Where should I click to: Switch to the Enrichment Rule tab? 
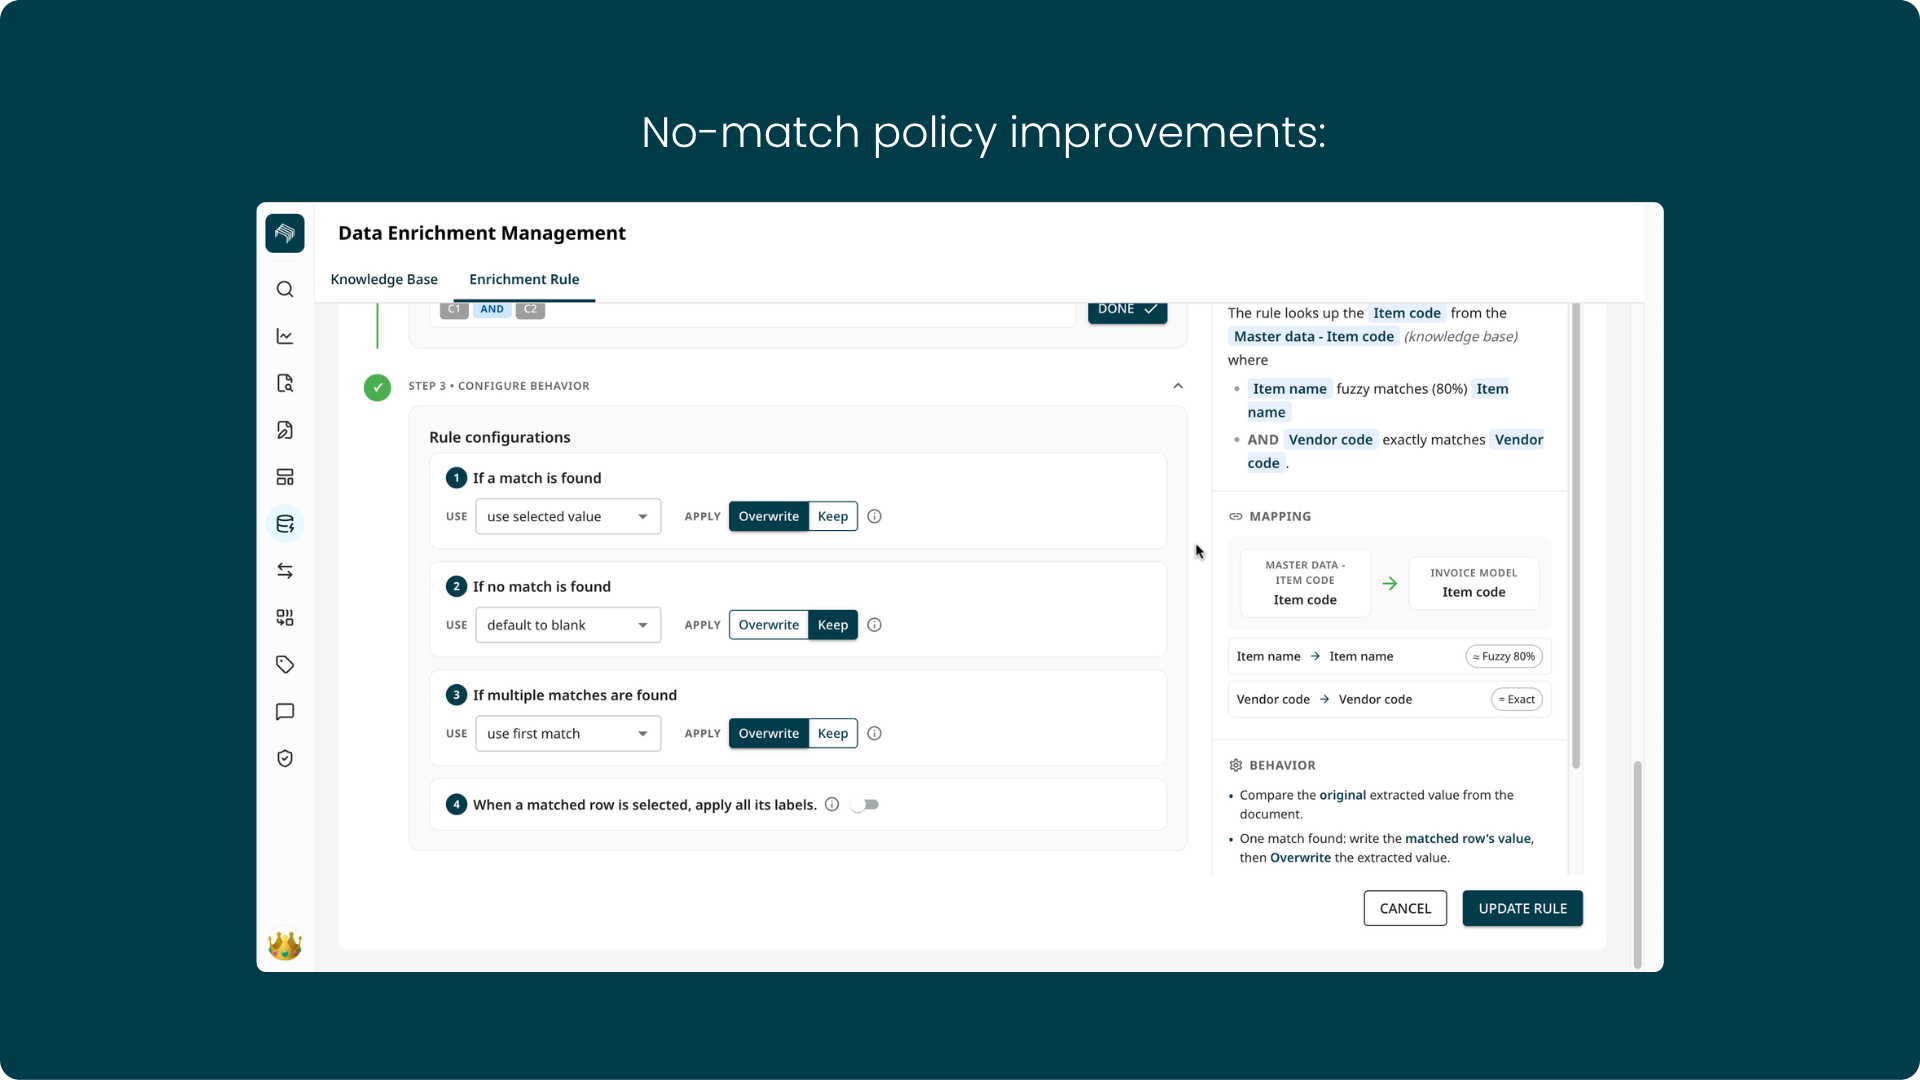click(x=524, y=280)
